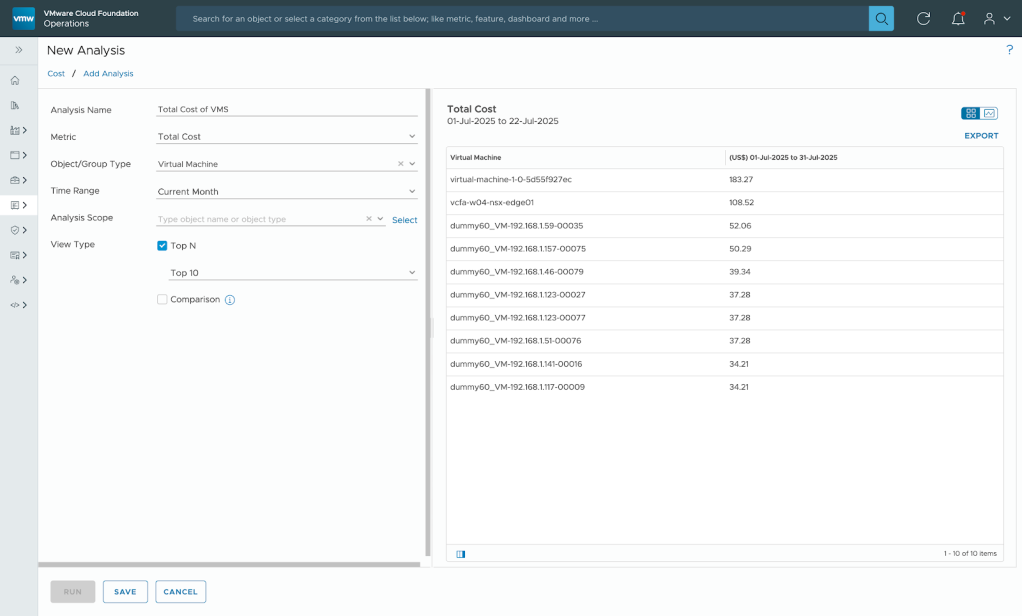
Task: Expand the developer code sidebar chevron
Action: point(25,304)
